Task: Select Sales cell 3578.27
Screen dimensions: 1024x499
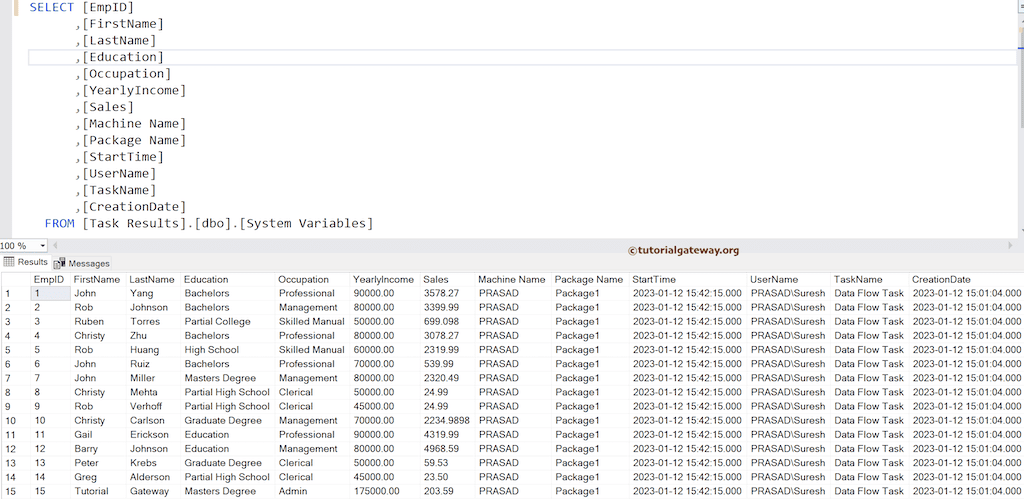Action: [447, 293]
